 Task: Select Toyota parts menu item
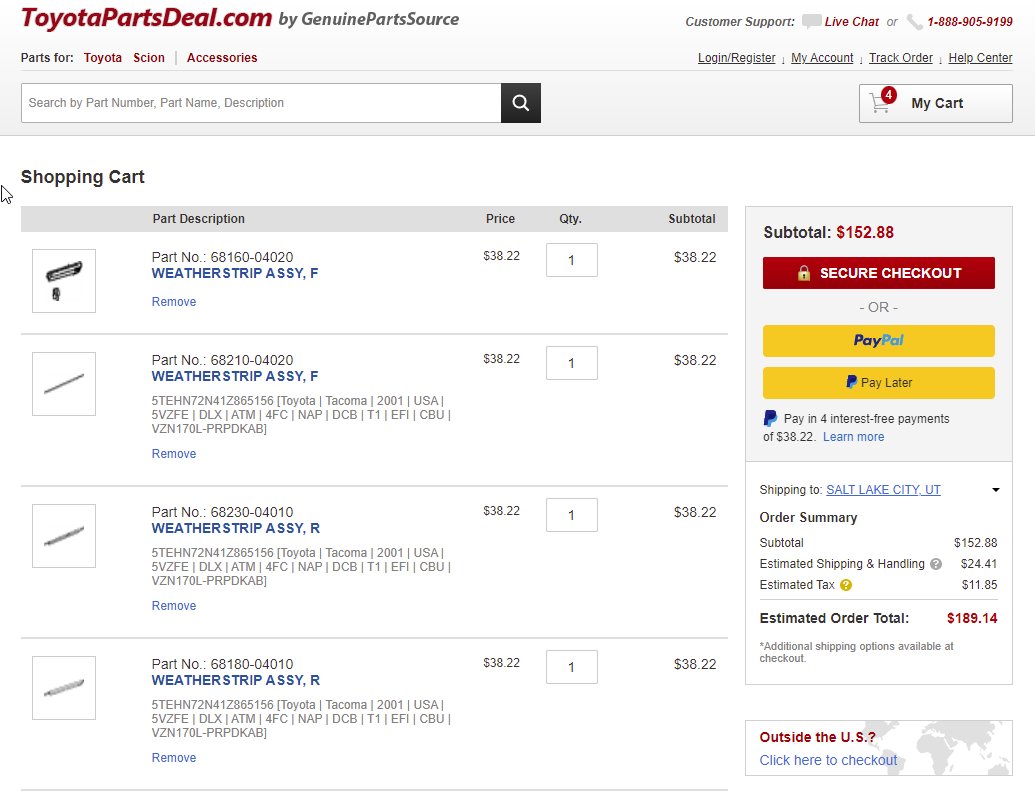102,58
